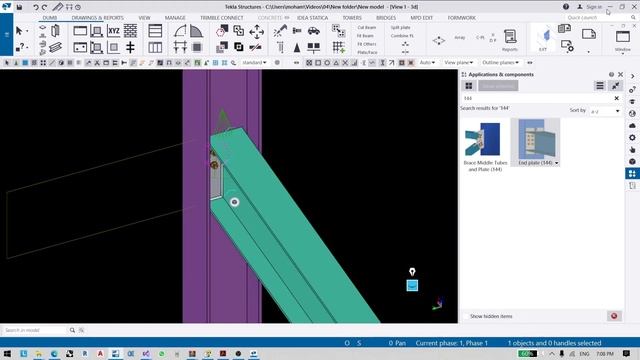
Task: Open Windows Start menu
Action: click(7, 353)
